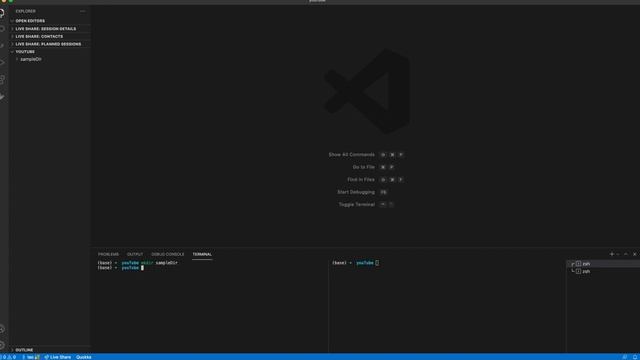This screenshot has width=640, height=360.
Task: Switch to the Debug Console tab
Action: click(x=168, y=254)
